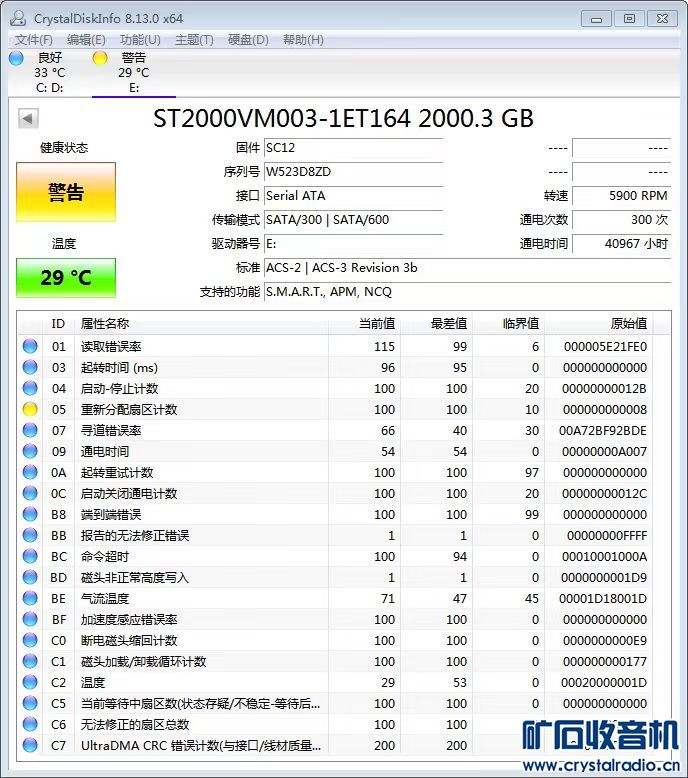Click the green 29 °C temperature button
This screenshot has height=778, width=688.
66,278
